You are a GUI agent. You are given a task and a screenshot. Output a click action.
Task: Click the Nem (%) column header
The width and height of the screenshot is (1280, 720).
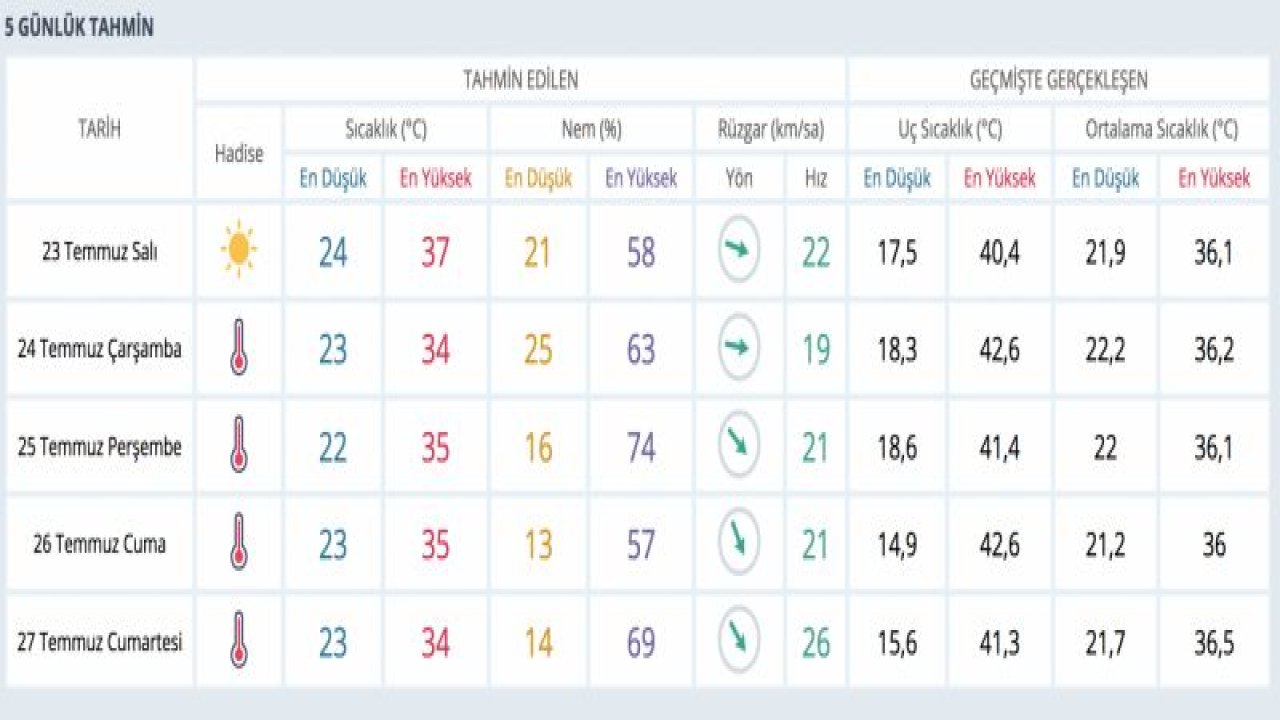point(590,129)
